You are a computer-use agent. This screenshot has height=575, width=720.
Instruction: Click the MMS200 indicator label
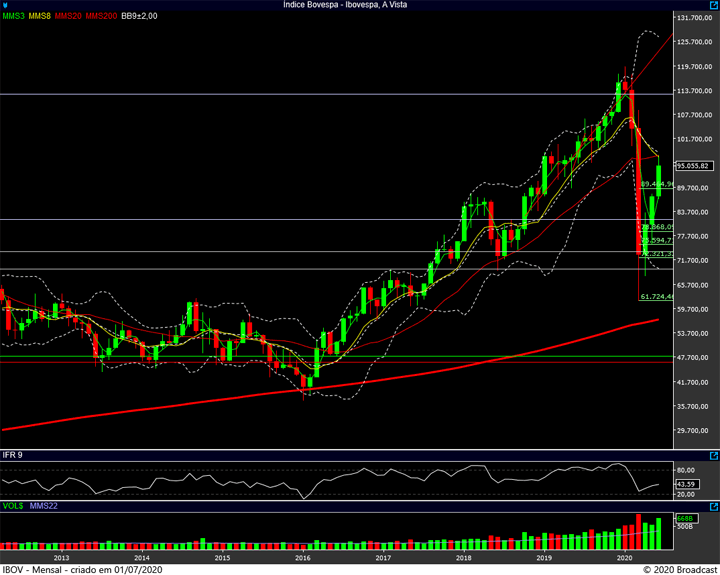click(x=100, y=17)
